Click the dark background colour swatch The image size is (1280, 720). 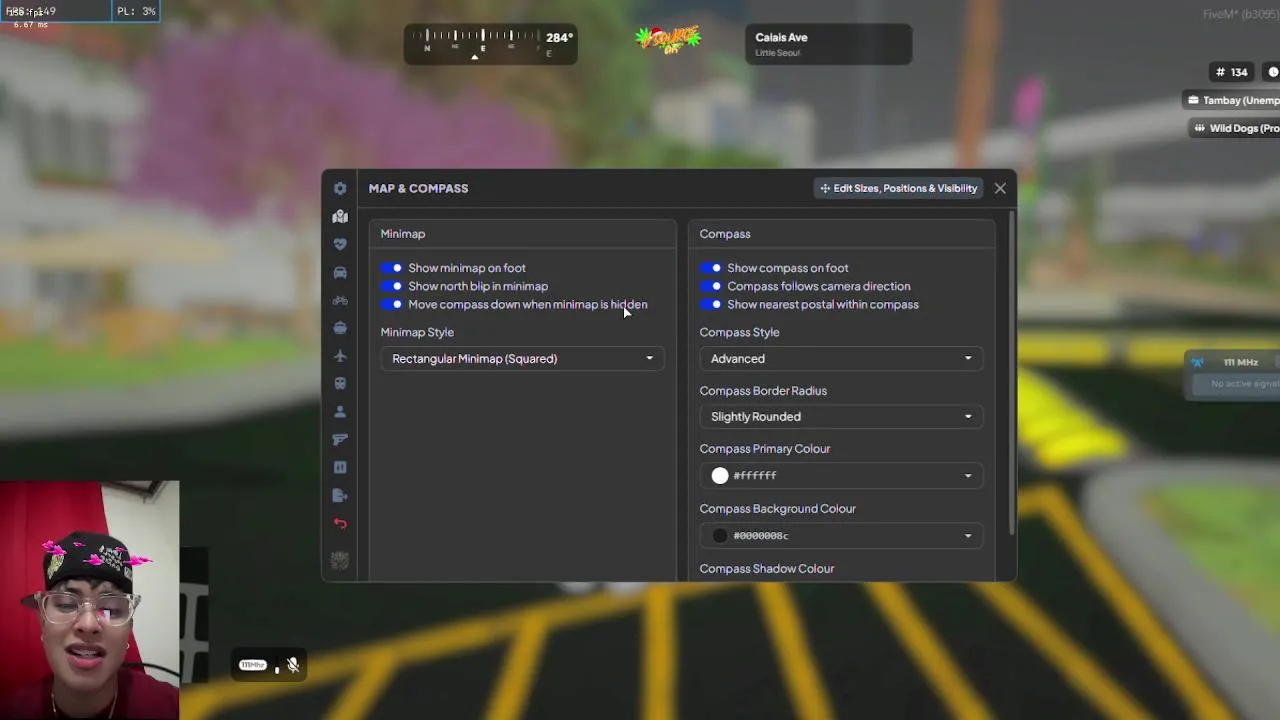pos(720,536)
